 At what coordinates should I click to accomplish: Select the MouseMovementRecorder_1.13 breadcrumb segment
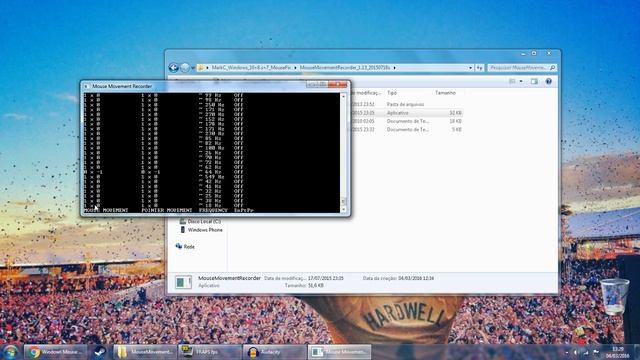click(345, 68)
